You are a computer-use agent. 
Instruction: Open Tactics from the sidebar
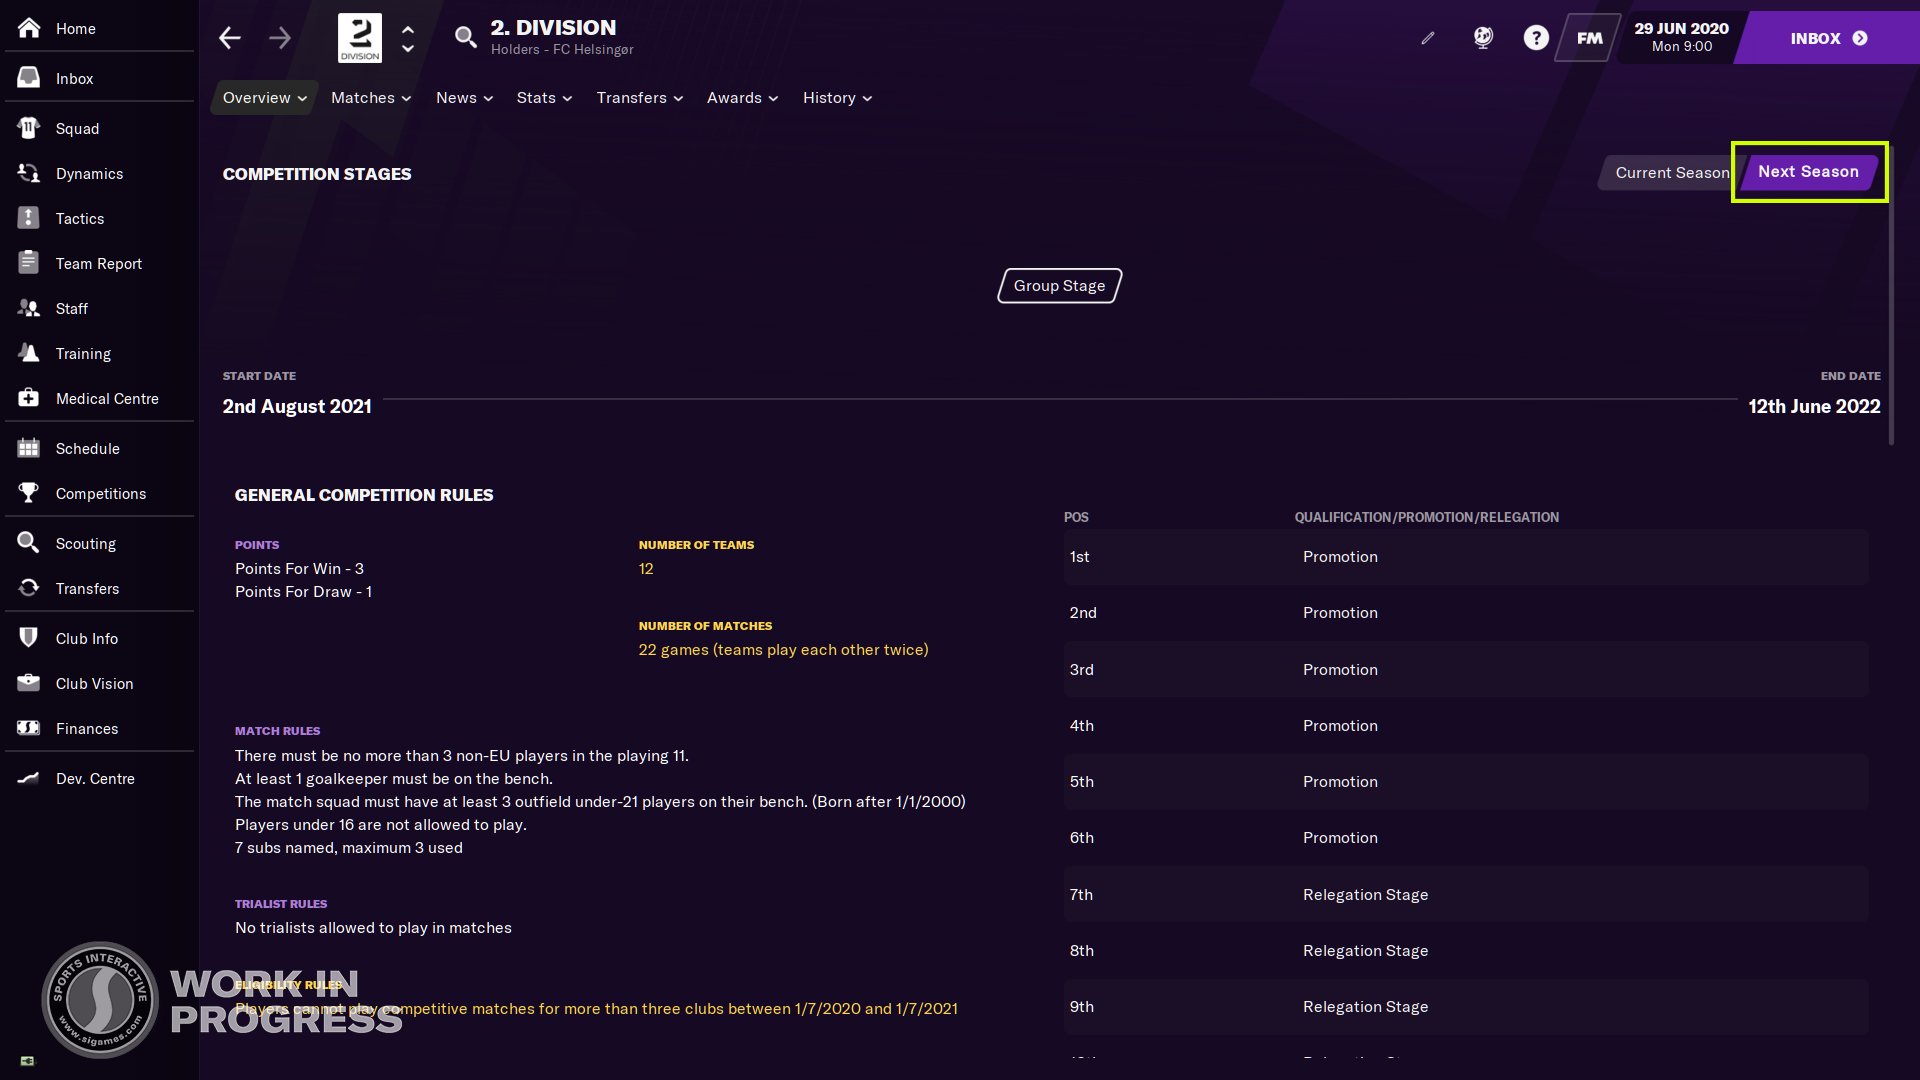[x=80, y=218]
